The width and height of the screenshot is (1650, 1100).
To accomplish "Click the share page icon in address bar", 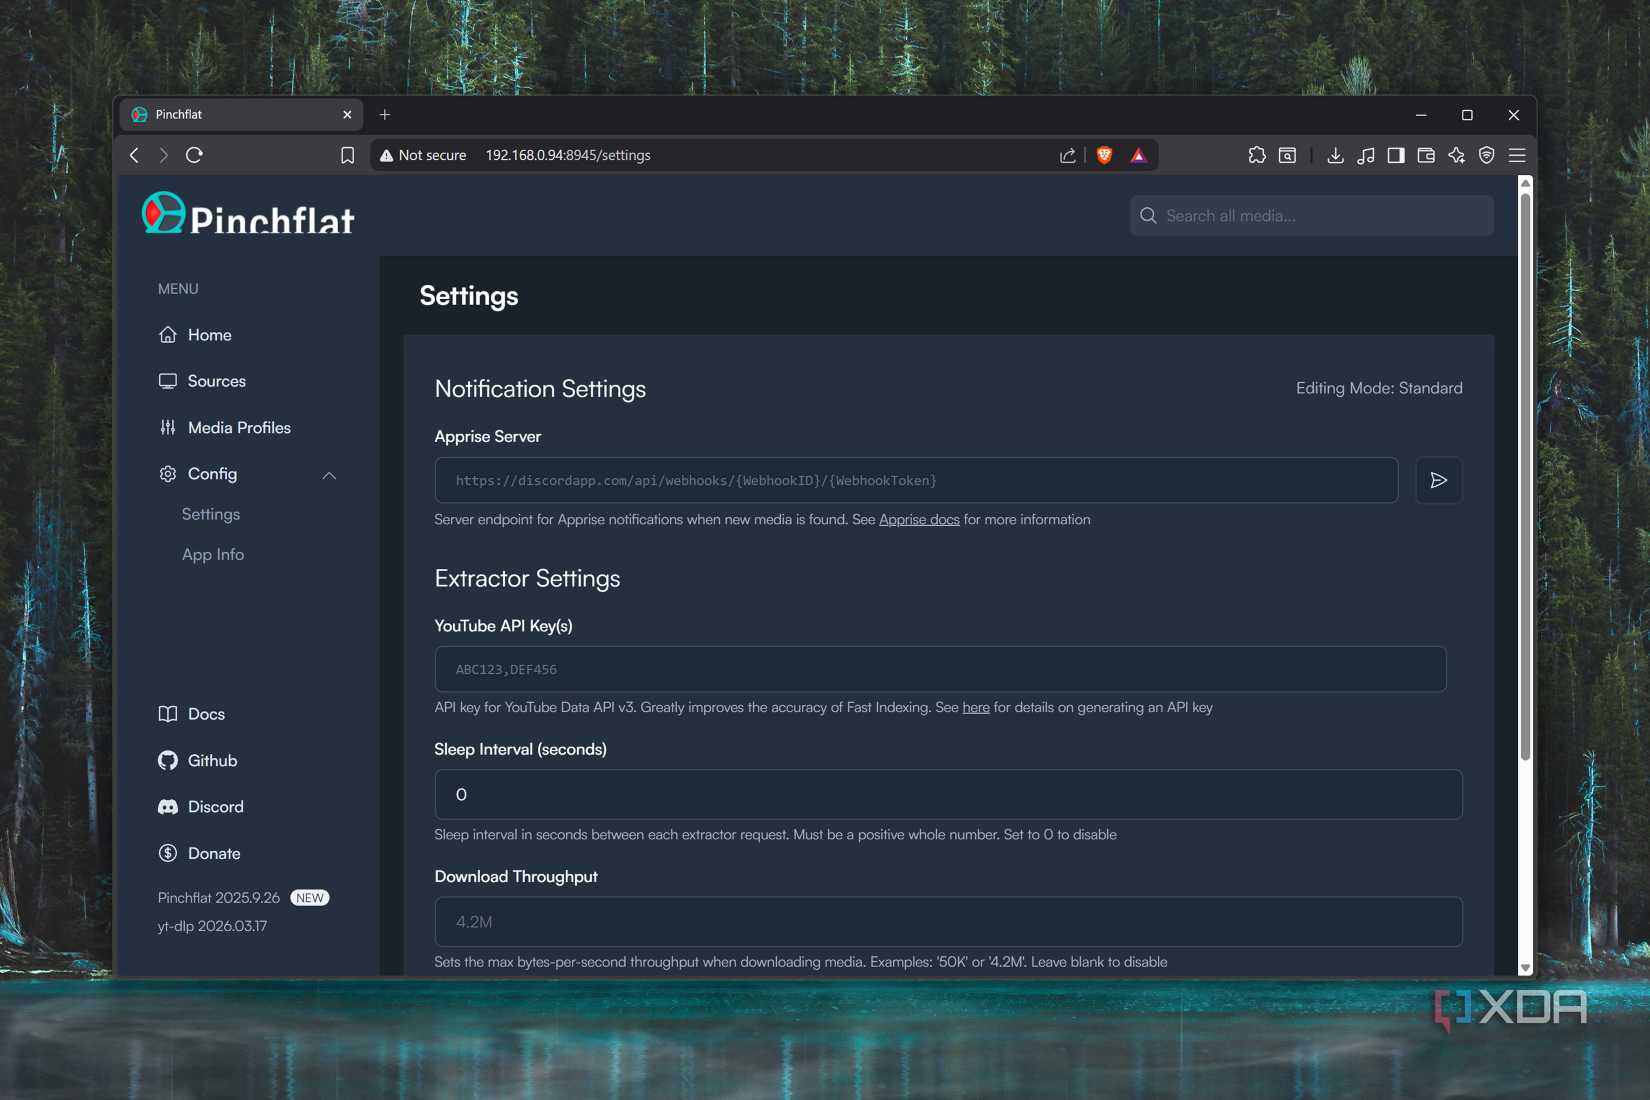I will click(1068, 155).
